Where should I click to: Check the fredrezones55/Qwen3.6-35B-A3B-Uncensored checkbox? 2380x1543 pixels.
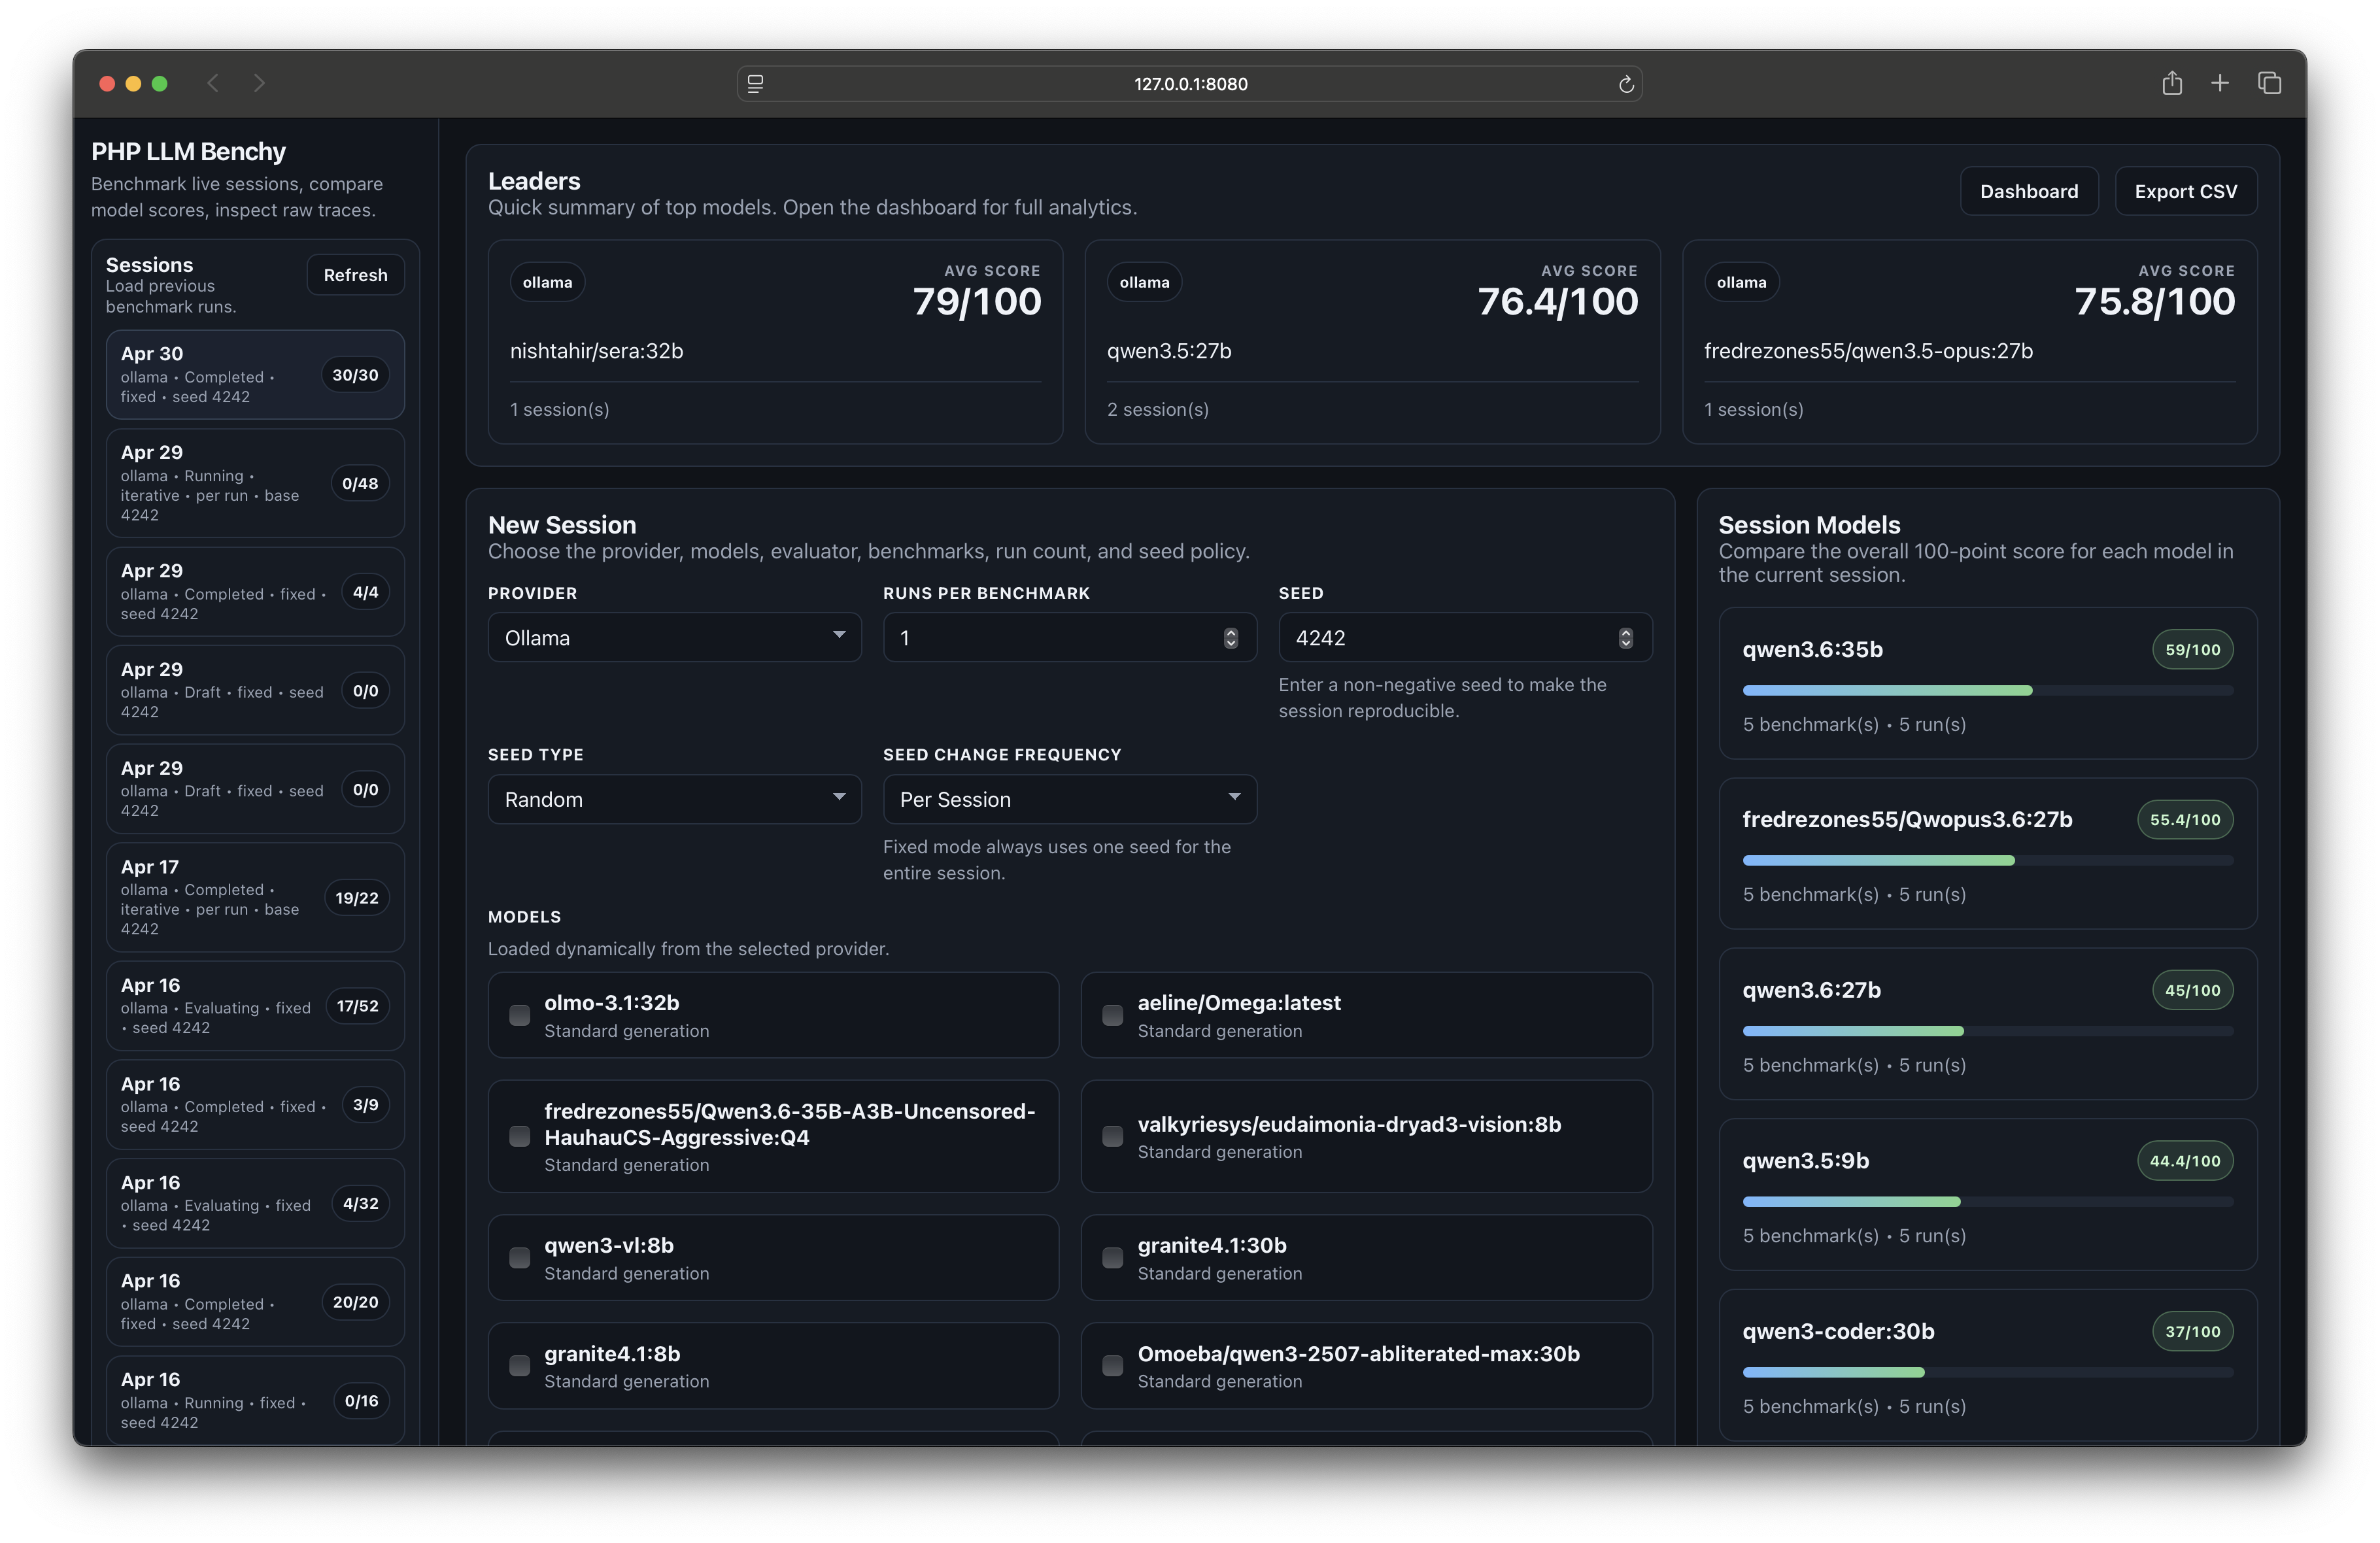click(x=520, y=1136)
